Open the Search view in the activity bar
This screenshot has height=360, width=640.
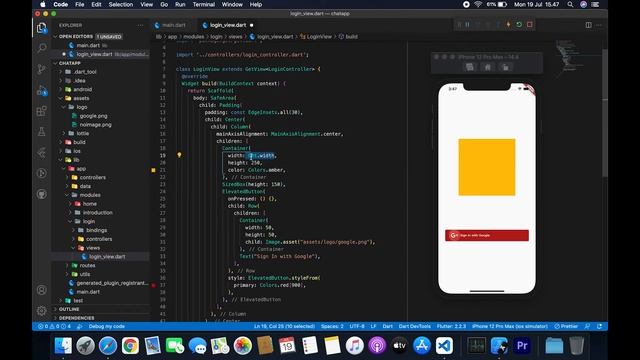[42, 48]
